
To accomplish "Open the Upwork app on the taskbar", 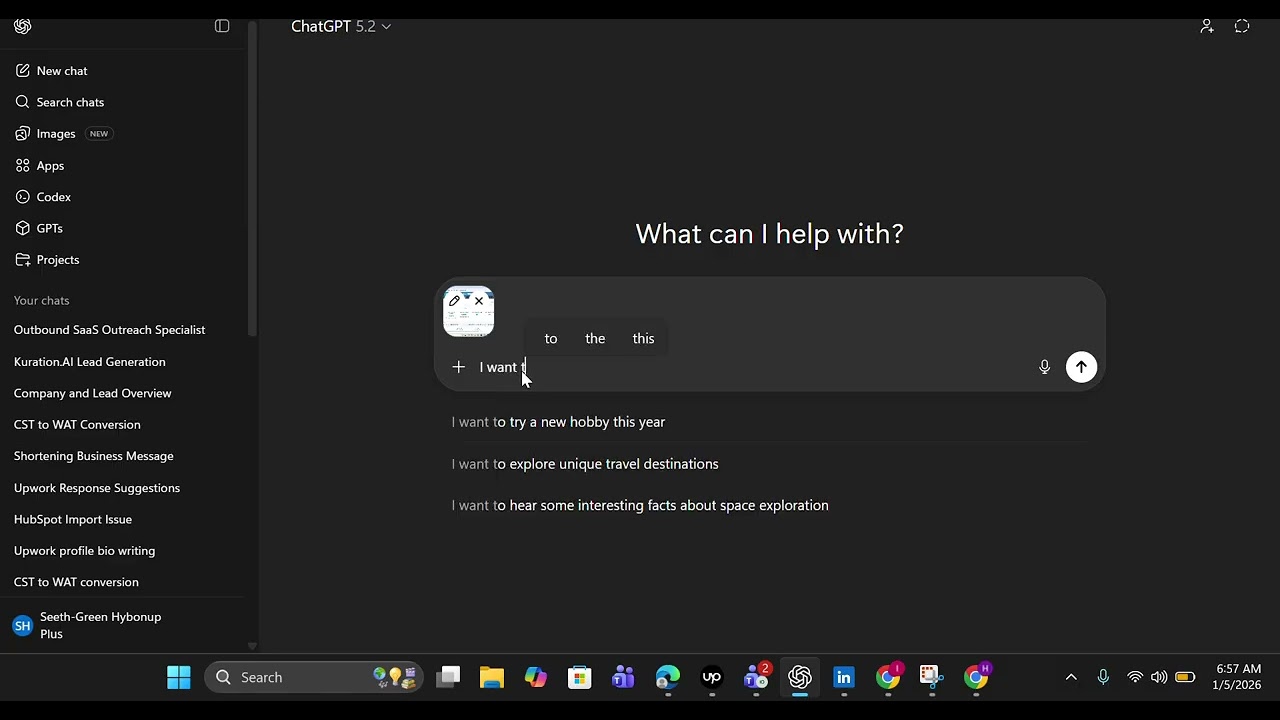I will 712,678.
